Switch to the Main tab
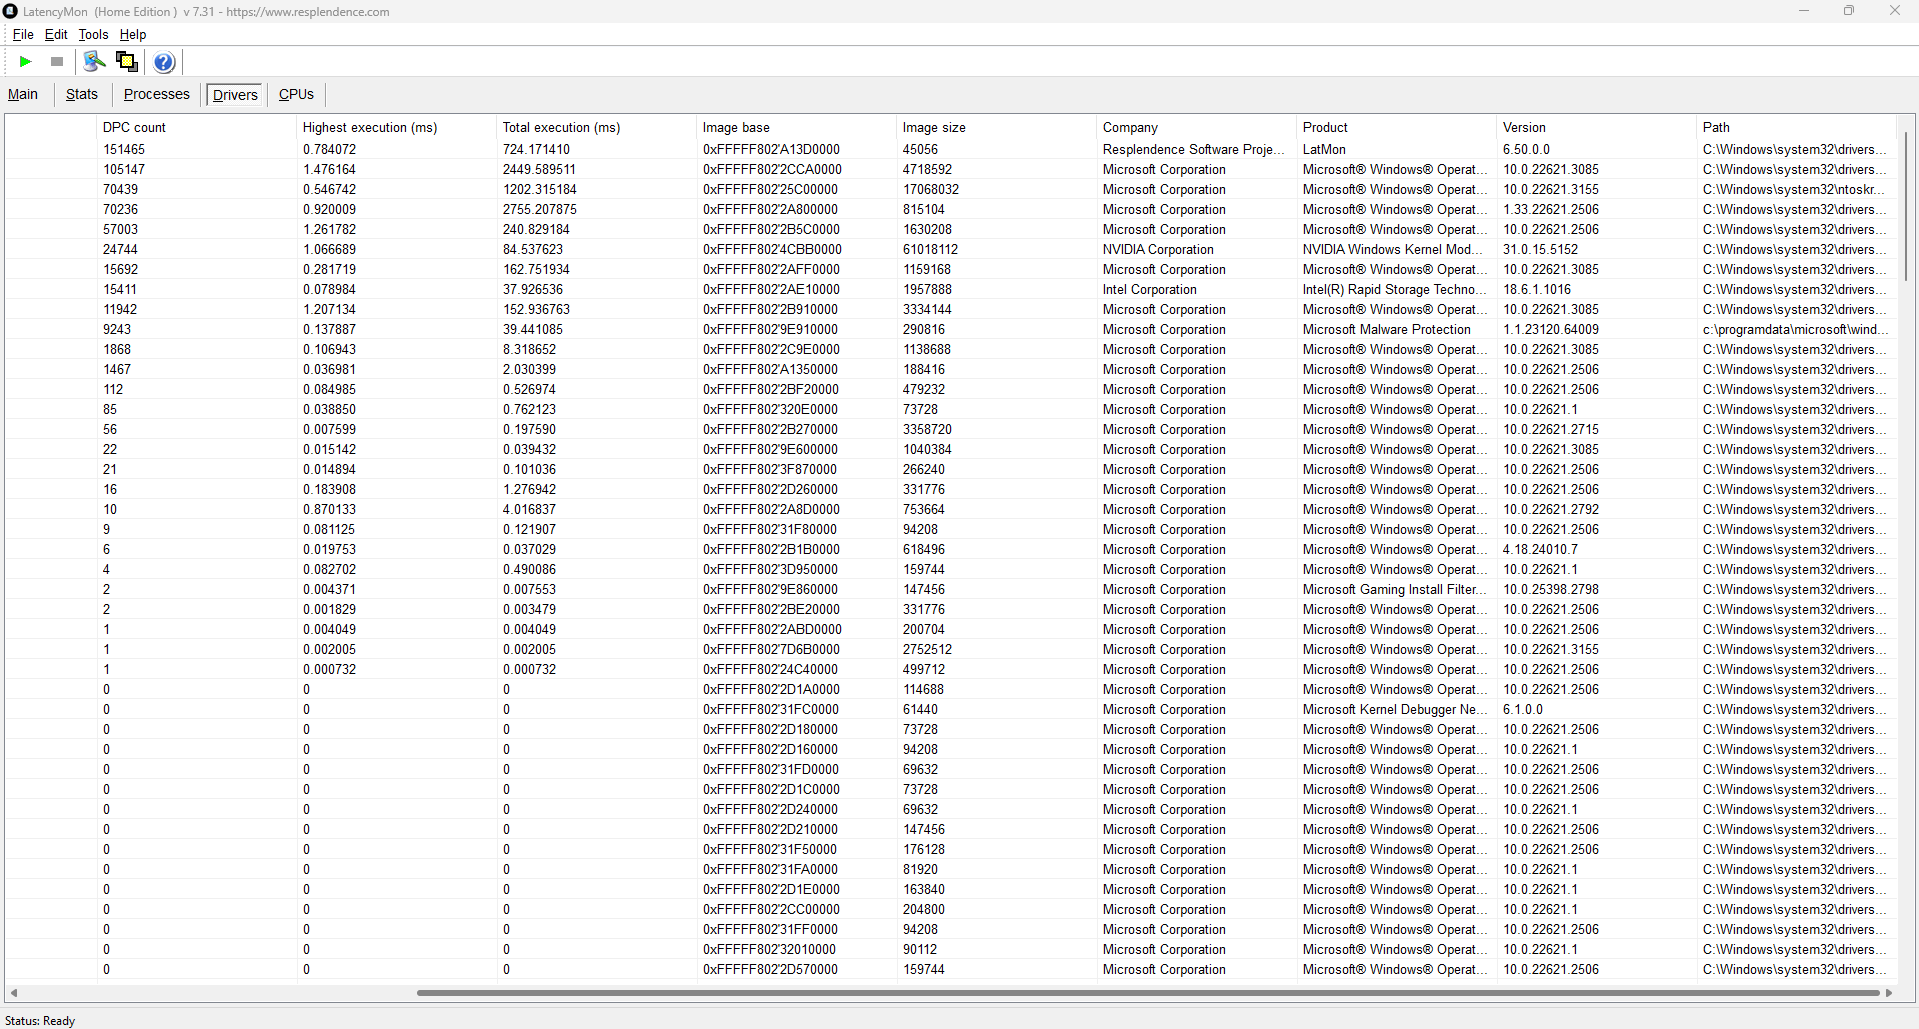Screen dimensions: 1919x1029 click(x=23, y=94)
